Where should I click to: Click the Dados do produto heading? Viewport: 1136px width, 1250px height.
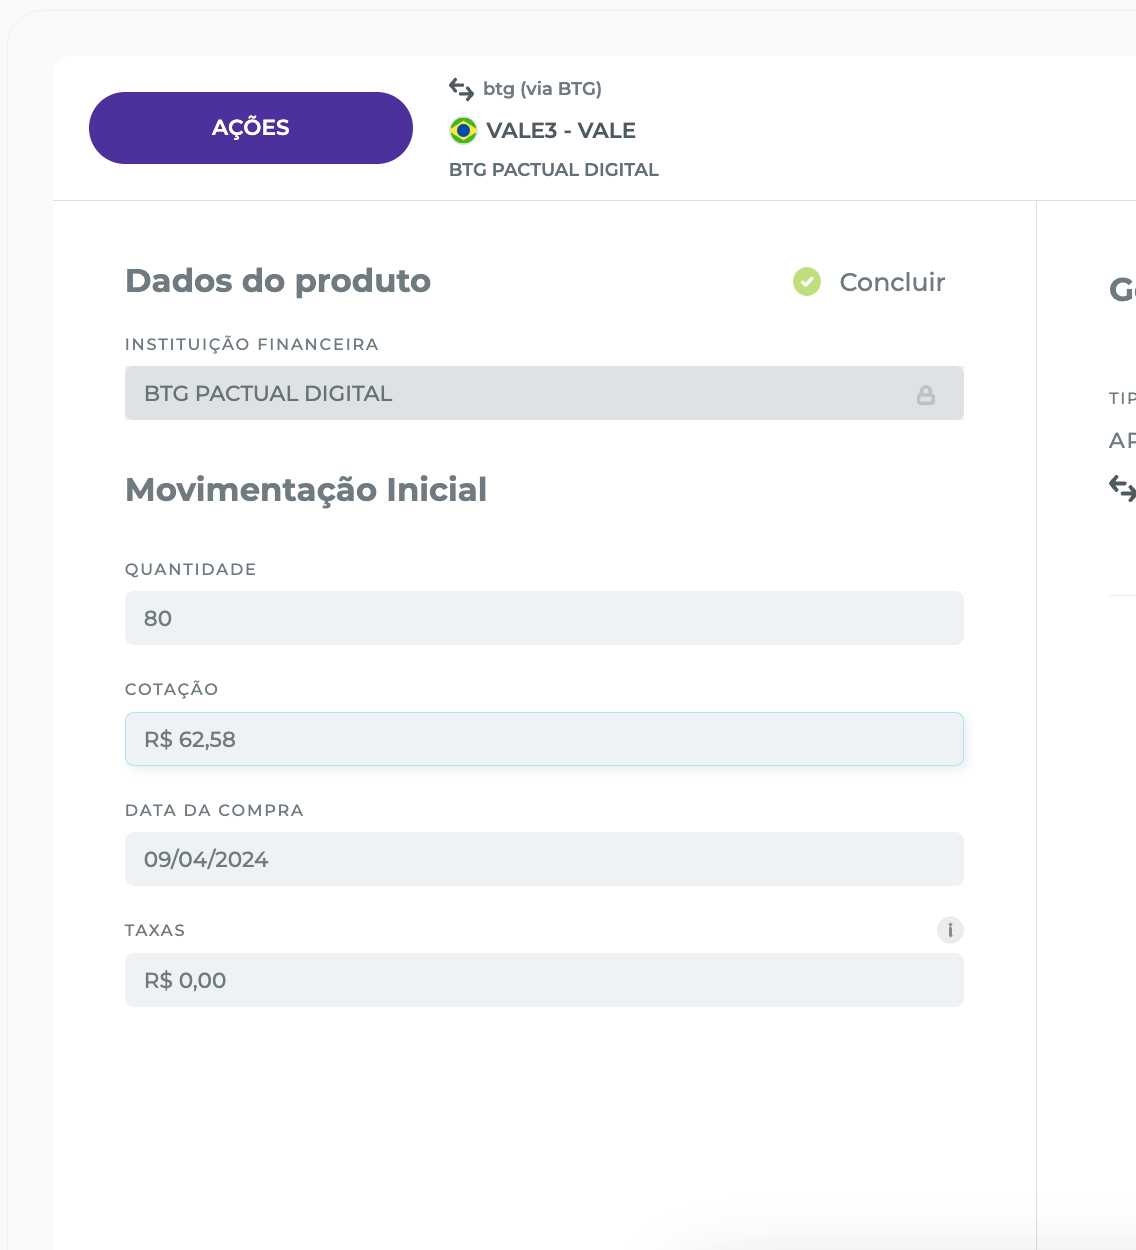coord(278,281)
